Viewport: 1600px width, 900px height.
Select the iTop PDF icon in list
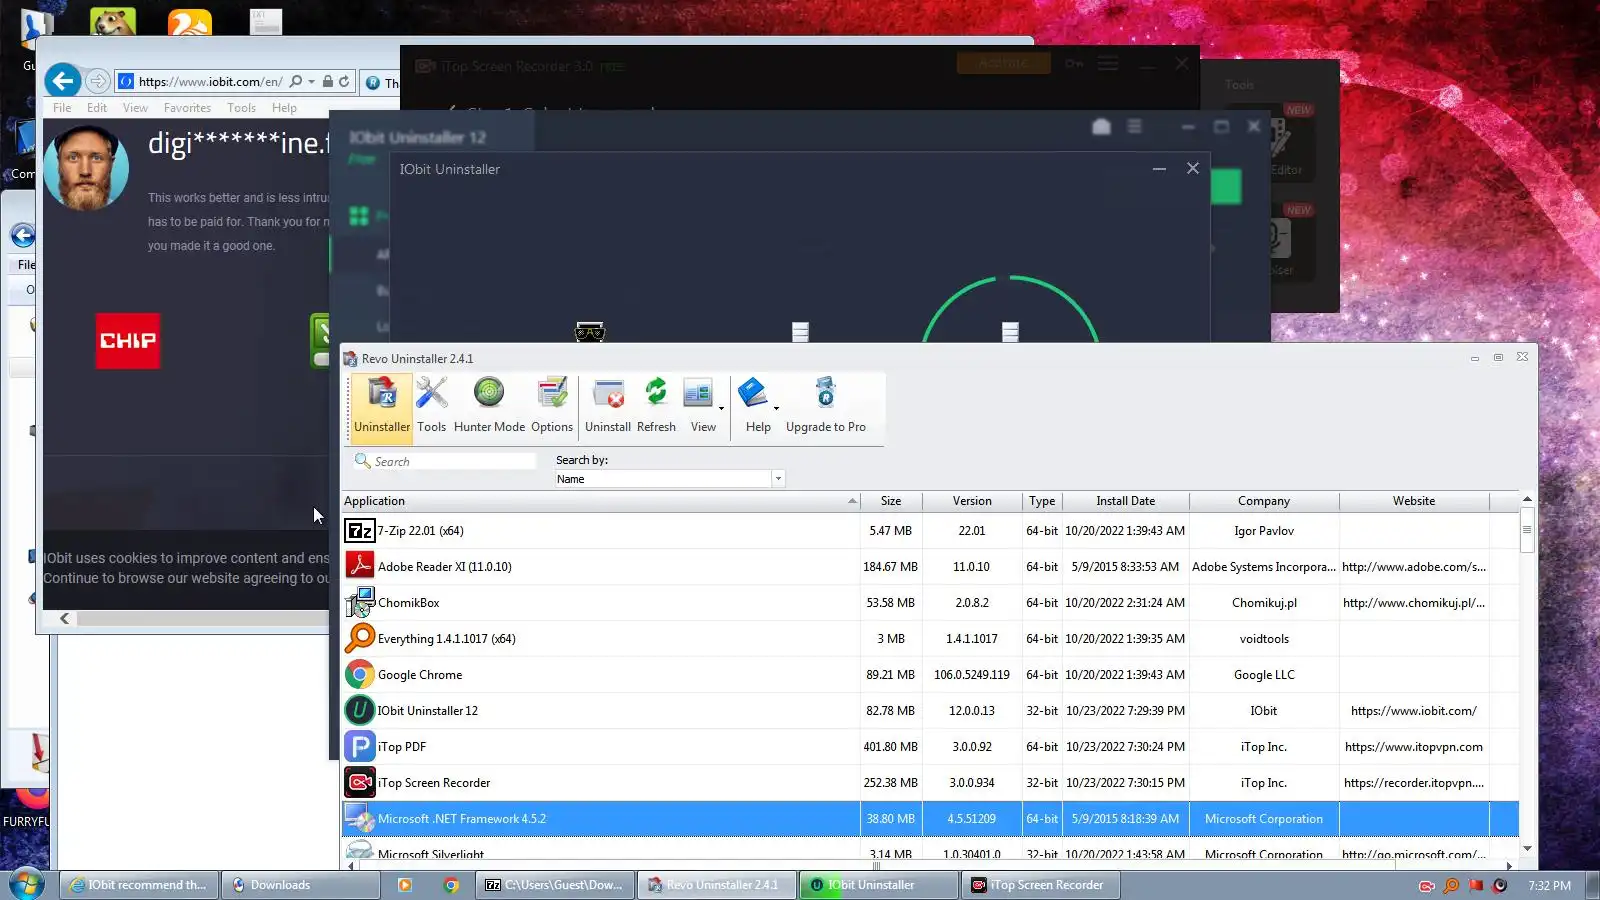(x=360, y=747)
